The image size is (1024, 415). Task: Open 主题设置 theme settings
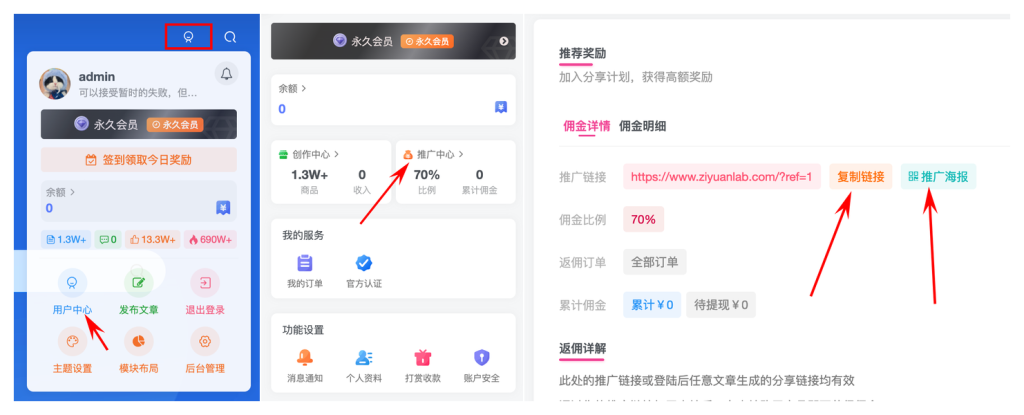tap(72, 351)
